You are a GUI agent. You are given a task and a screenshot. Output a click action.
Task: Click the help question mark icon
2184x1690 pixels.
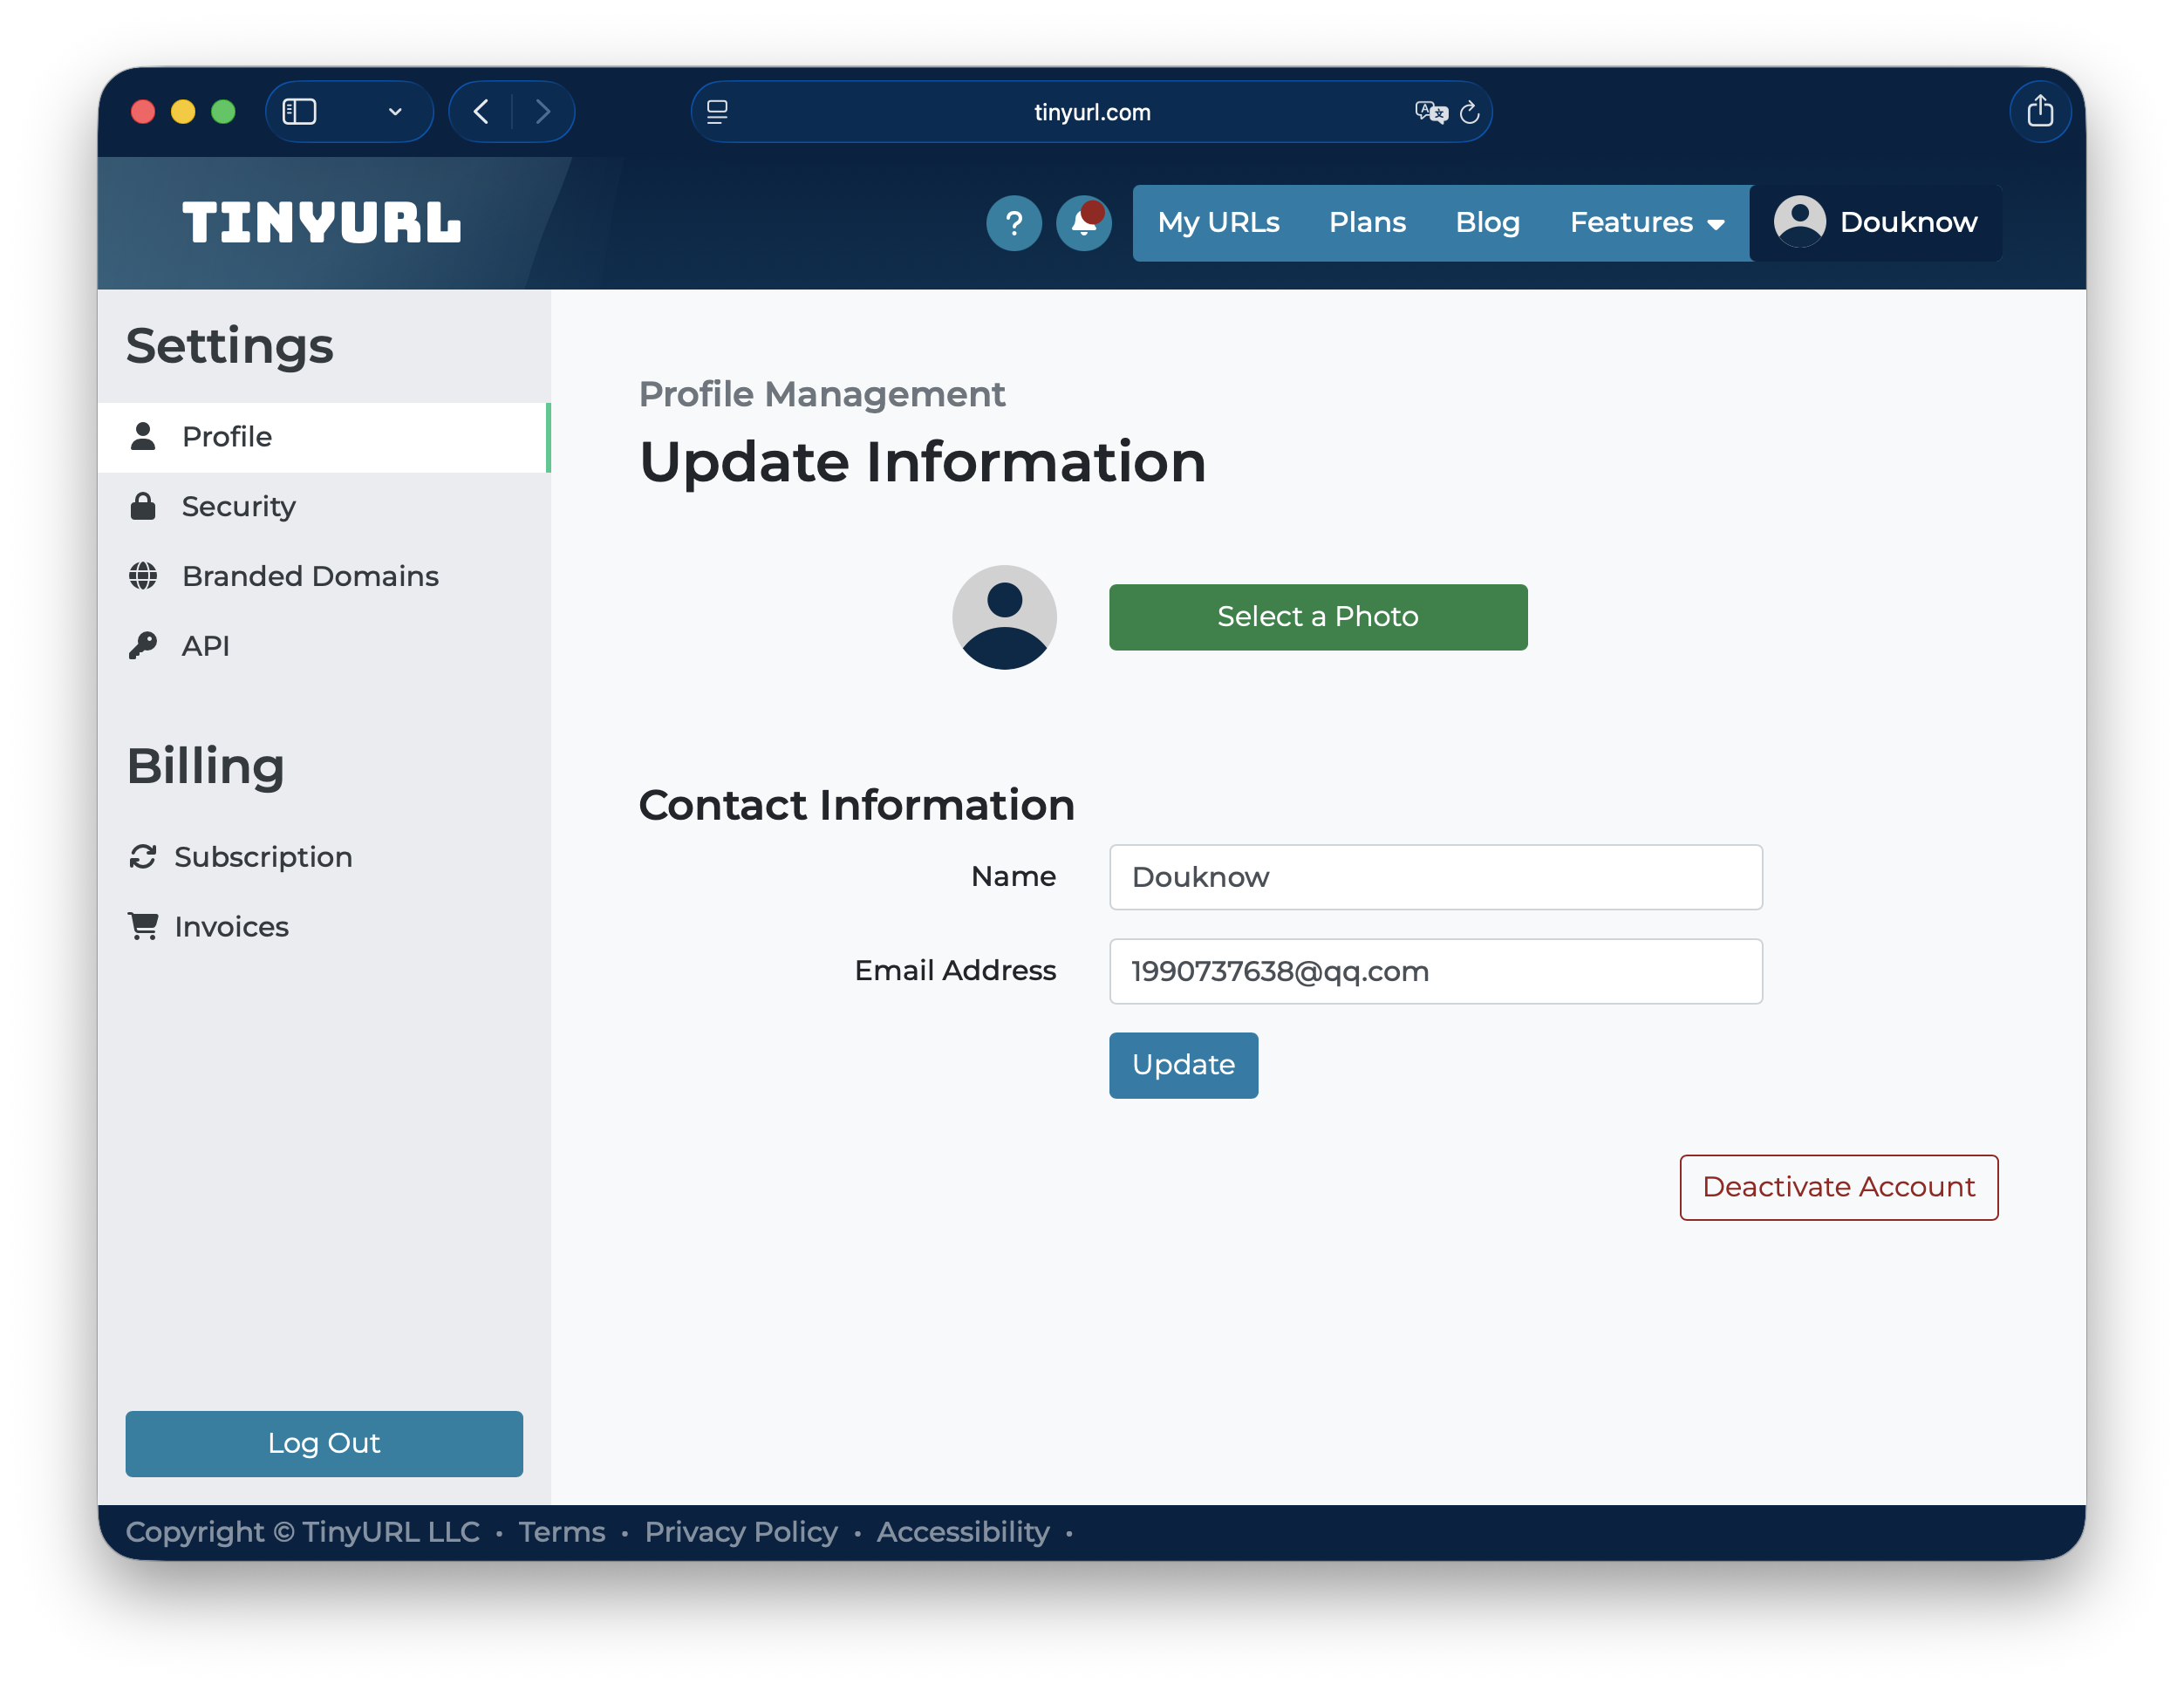(1013, 222)
